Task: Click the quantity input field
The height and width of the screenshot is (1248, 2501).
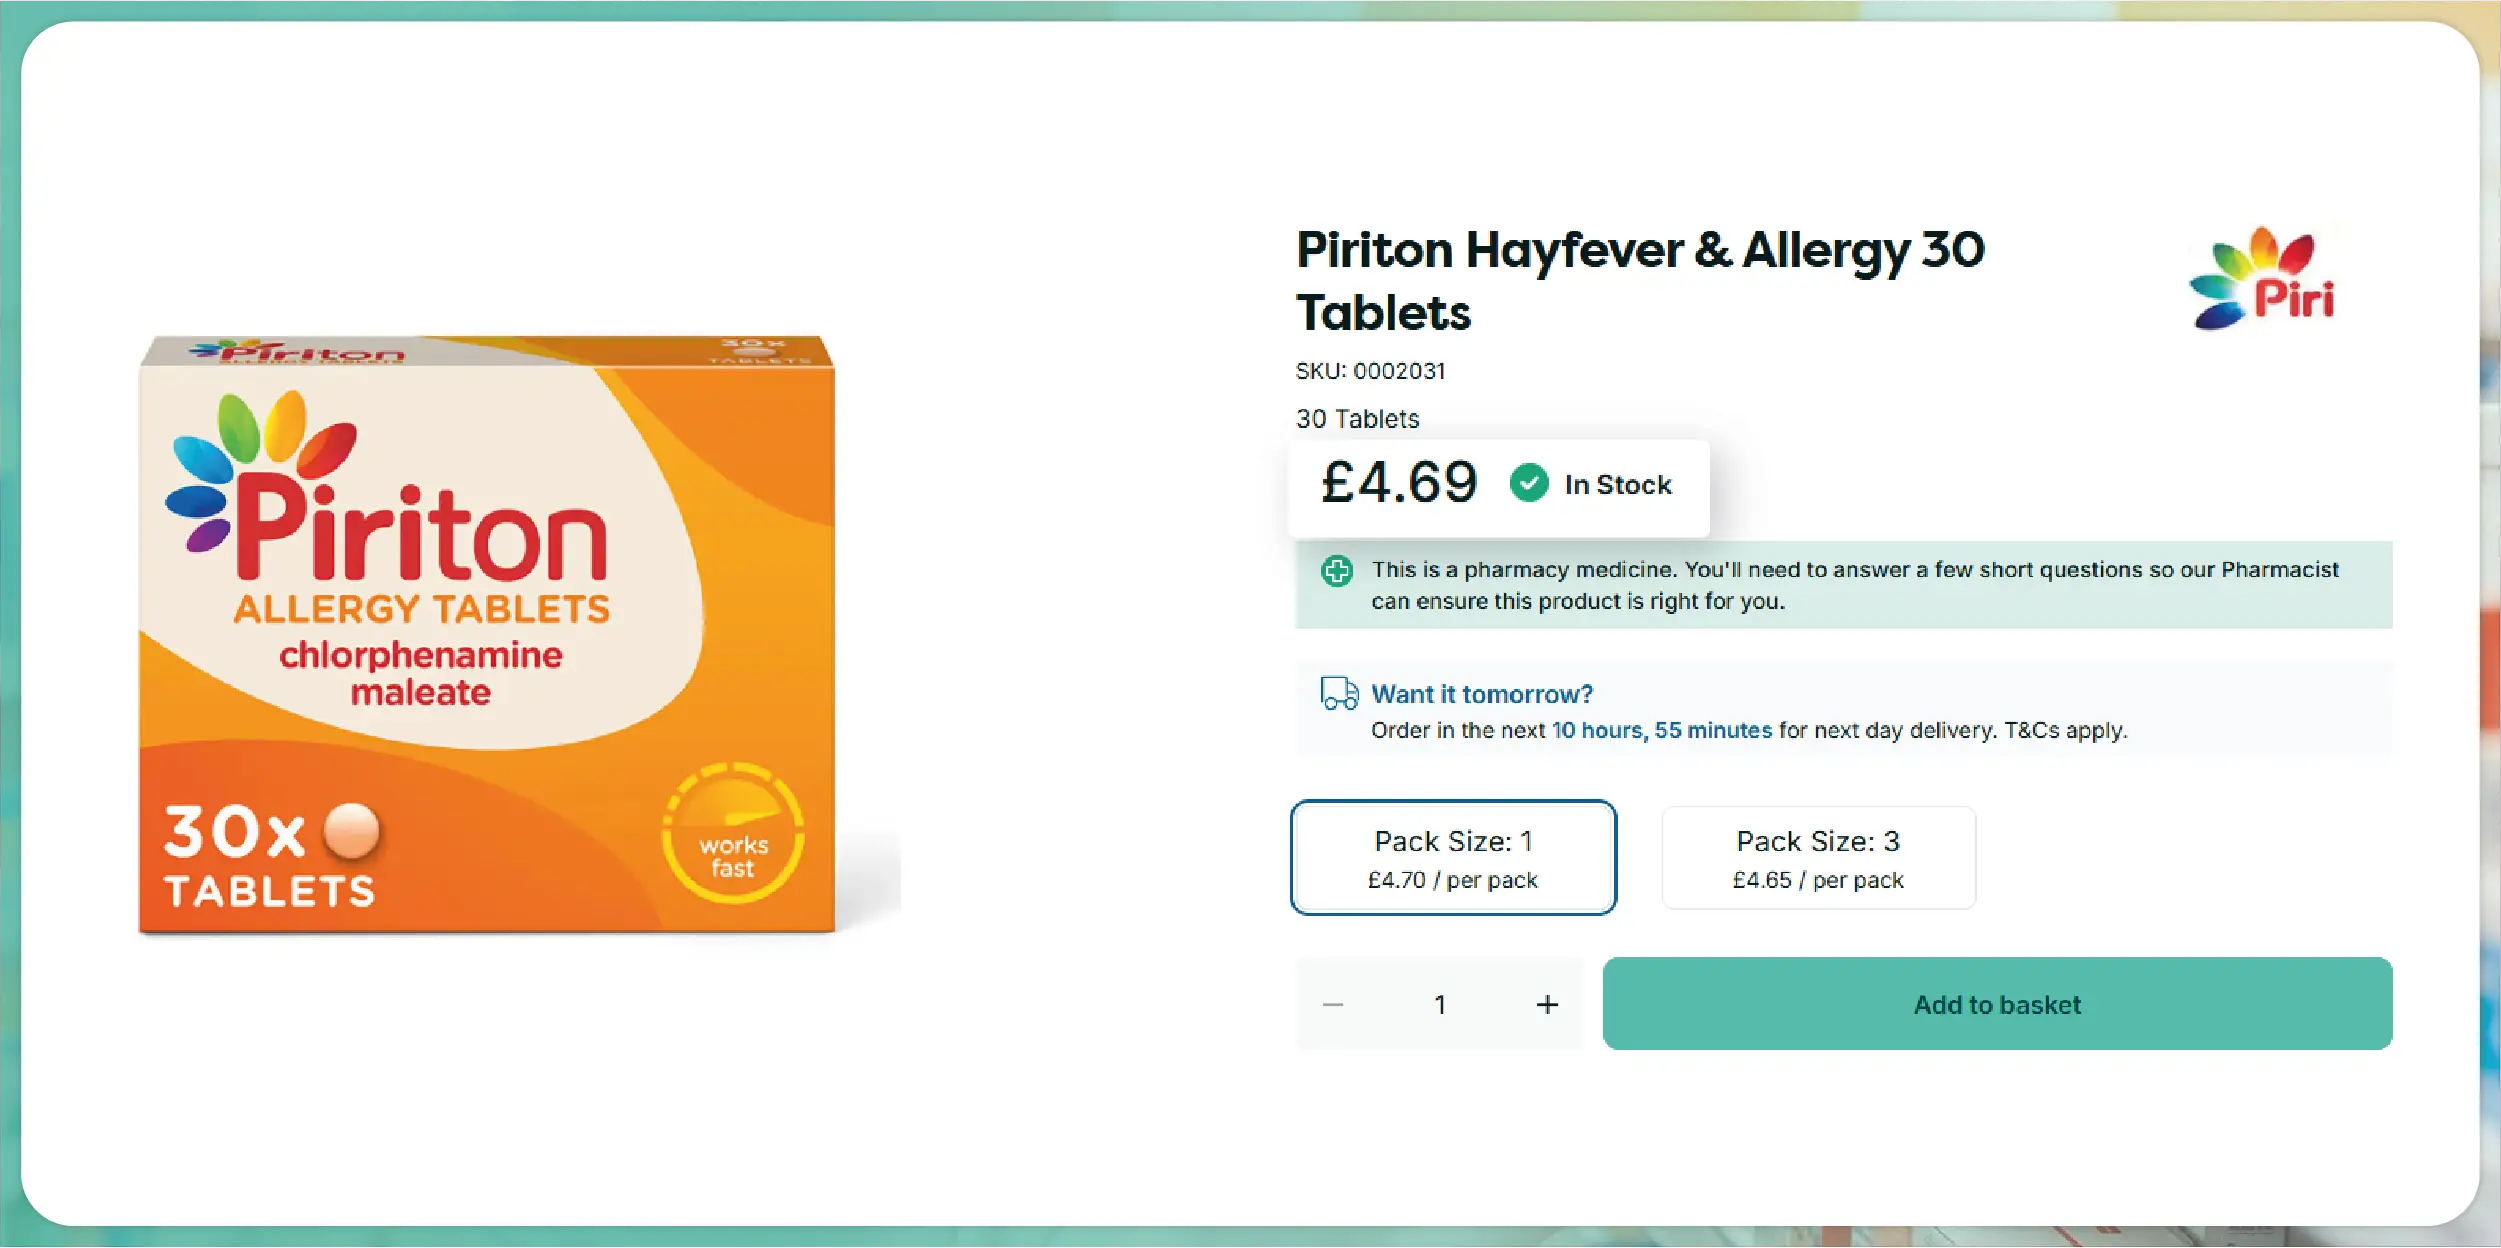Action: pyautogui.click(x=1440, y=1004)
